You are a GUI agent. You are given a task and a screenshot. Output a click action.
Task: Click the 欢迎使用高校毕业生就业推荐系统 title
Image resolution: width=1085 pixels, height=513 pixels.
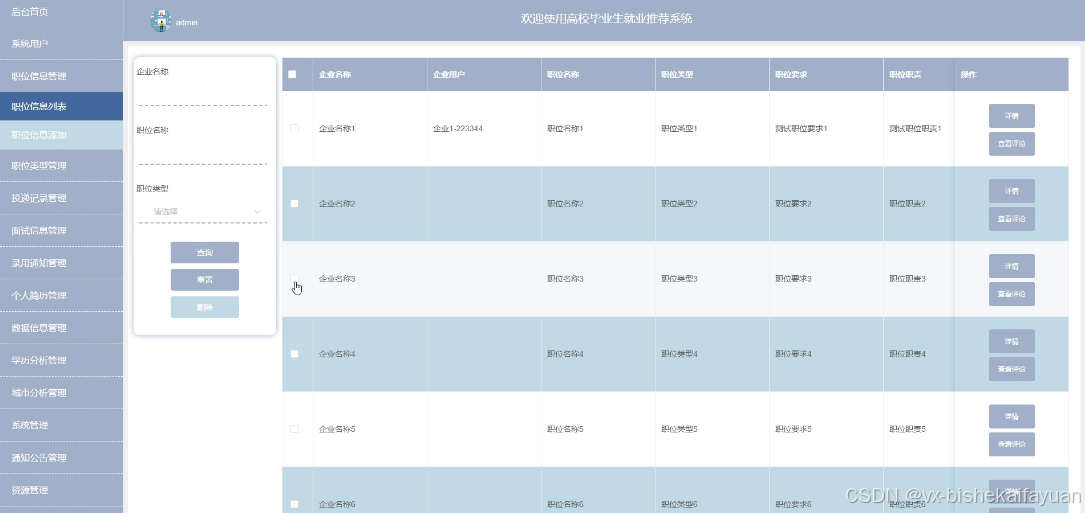pos(606,19)
